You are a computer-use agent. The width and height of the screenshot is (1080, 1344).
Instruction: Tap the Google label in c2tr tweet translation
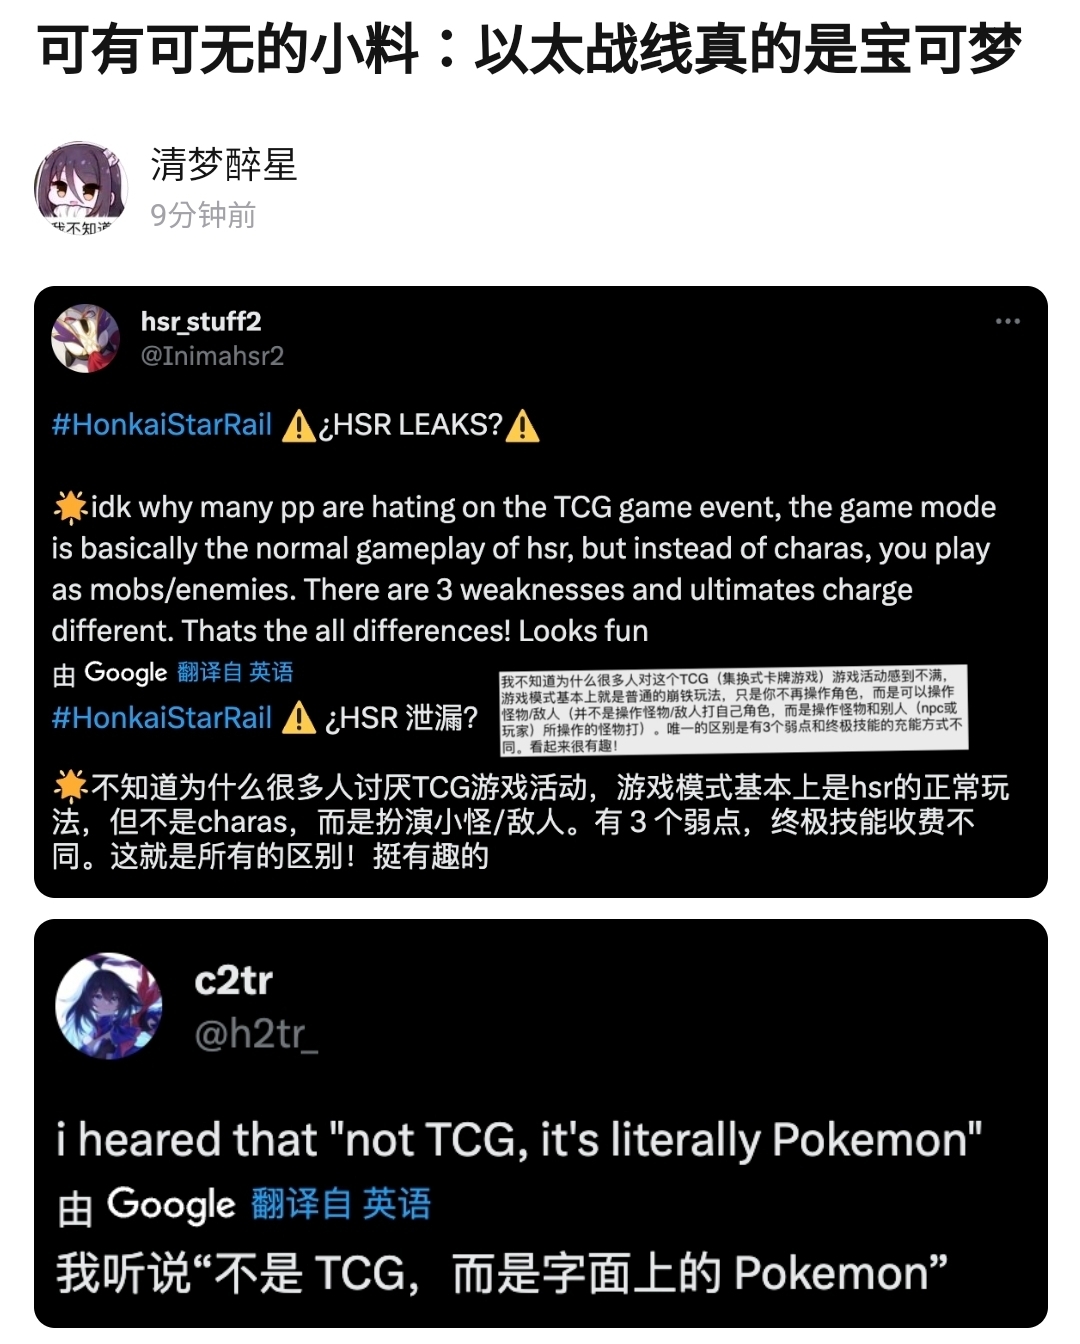click(171, 1205)
